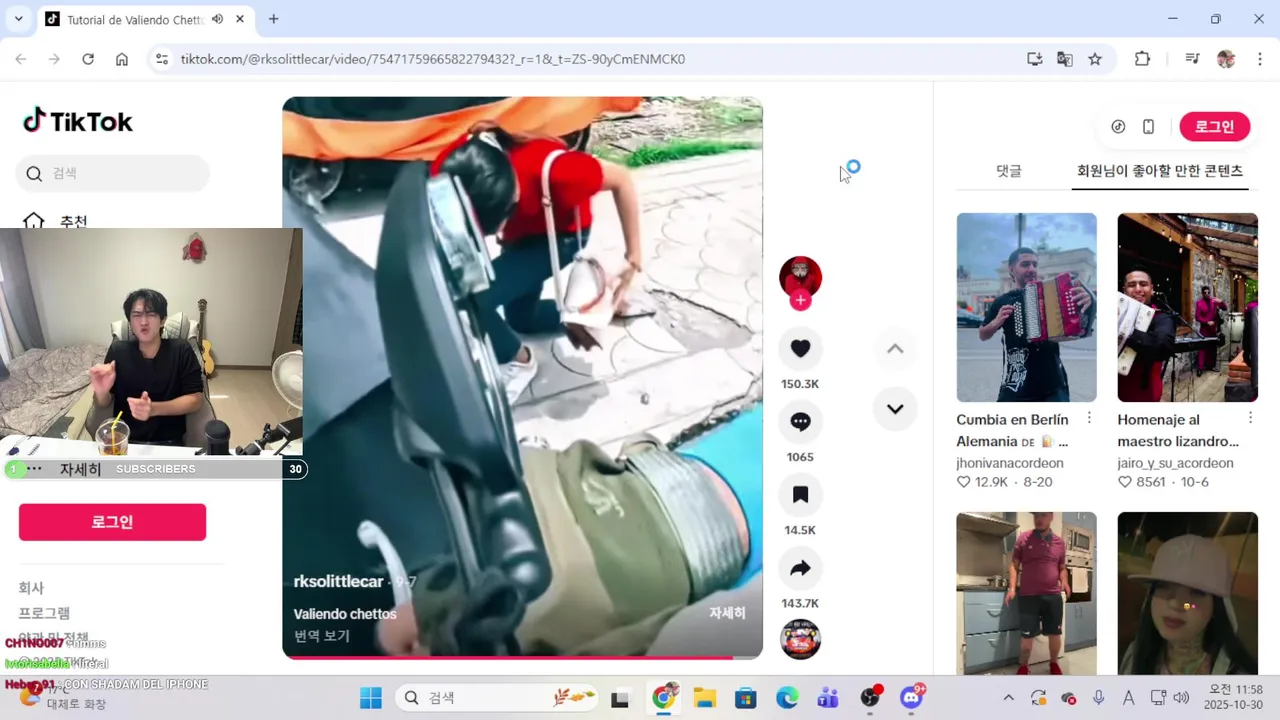The height and width of the screenshot is (720, 1280).
Task: Open Chrome from the taskbar
Action: coord(664,698)
